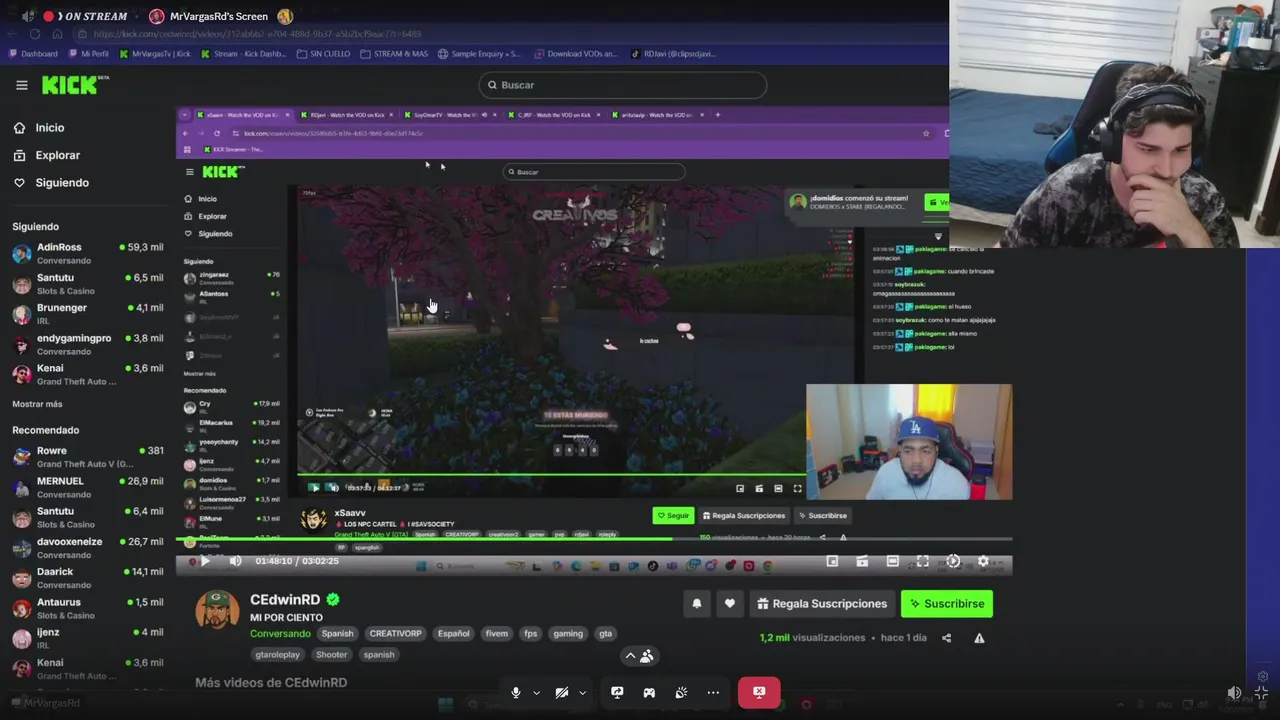Open RDJavi TikTok bookmark
The image size is (1280, 720).
tap(672, 54)
